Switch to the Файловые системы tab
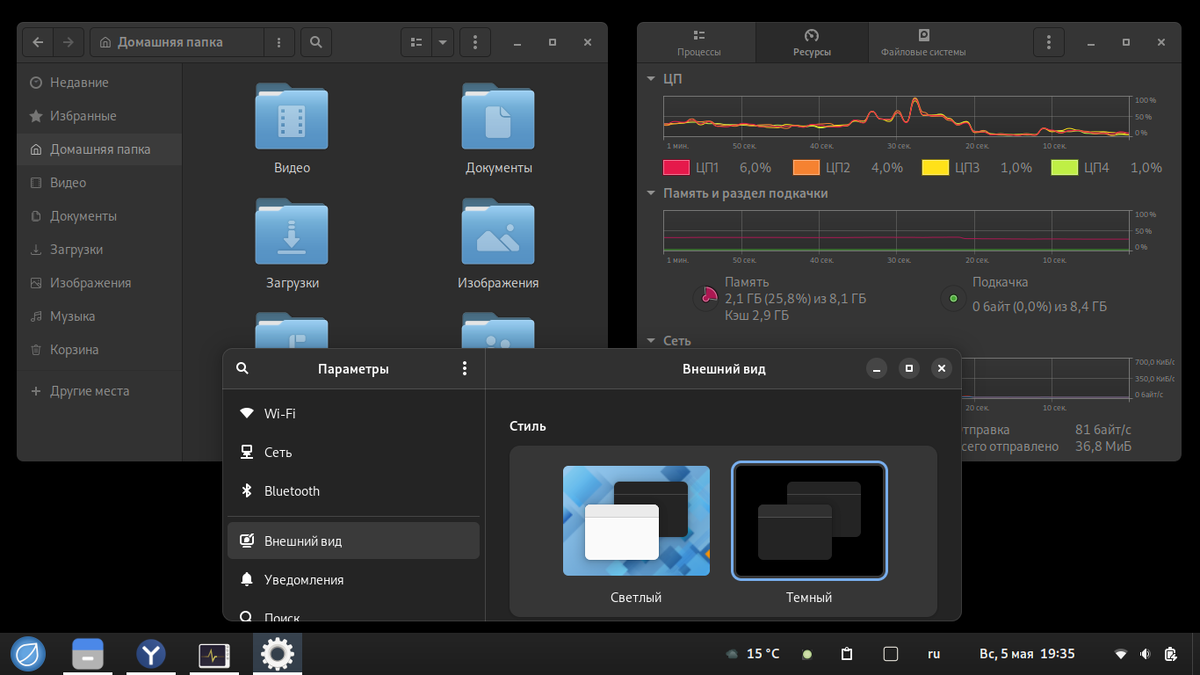The image size is (1200, 675). 923,43
